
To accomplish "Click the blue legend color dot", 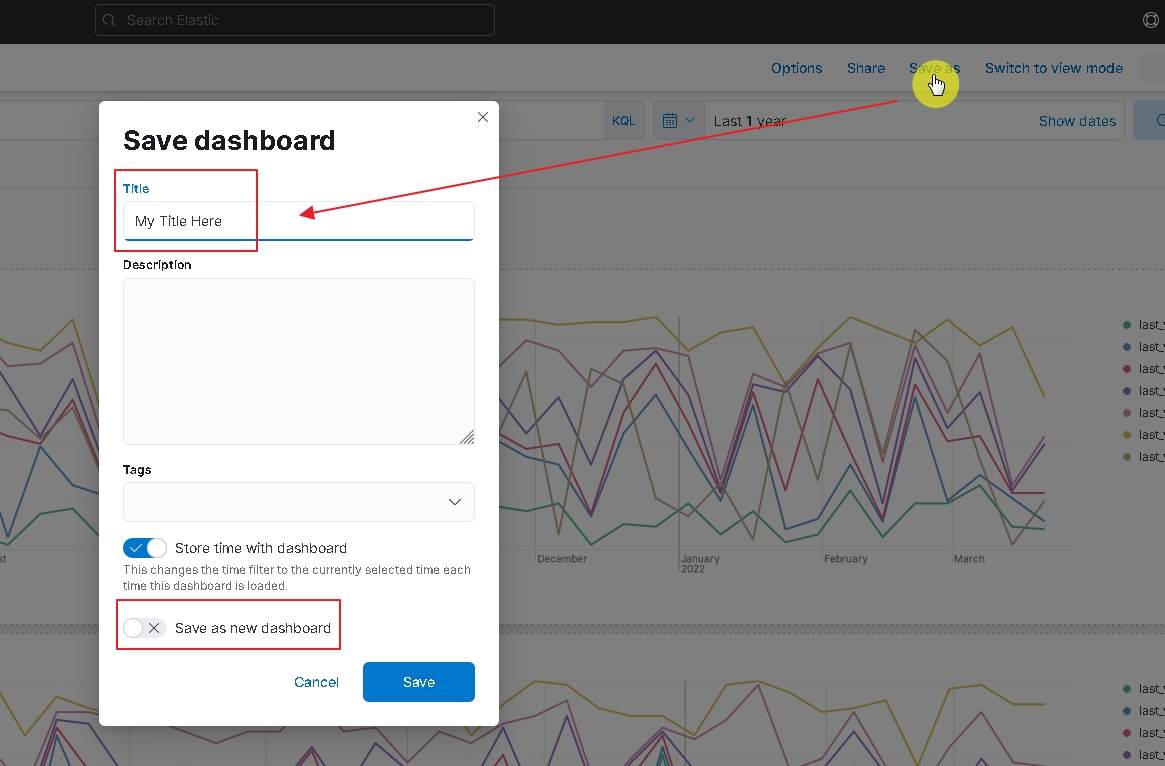I will [x=1128, y=346].
